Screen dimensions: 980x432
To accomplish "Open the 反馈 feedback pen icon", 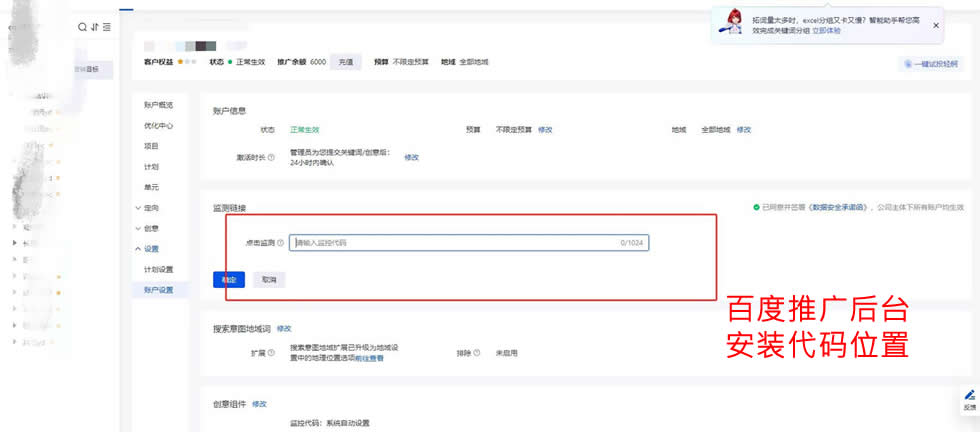I will tap(969, 396).
